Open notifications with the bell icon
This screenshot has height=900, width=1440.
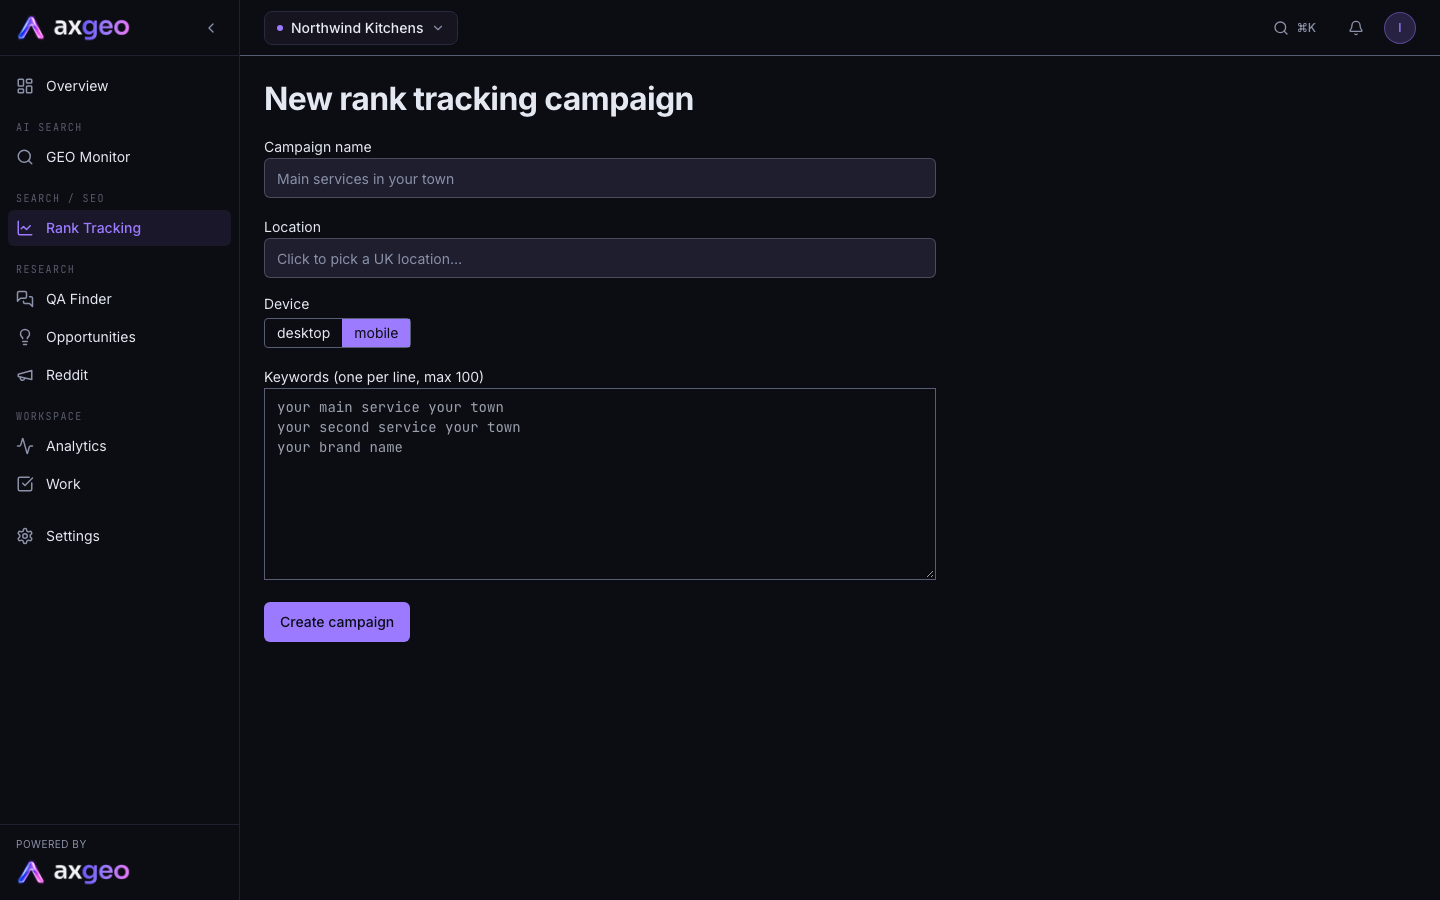1356,28
